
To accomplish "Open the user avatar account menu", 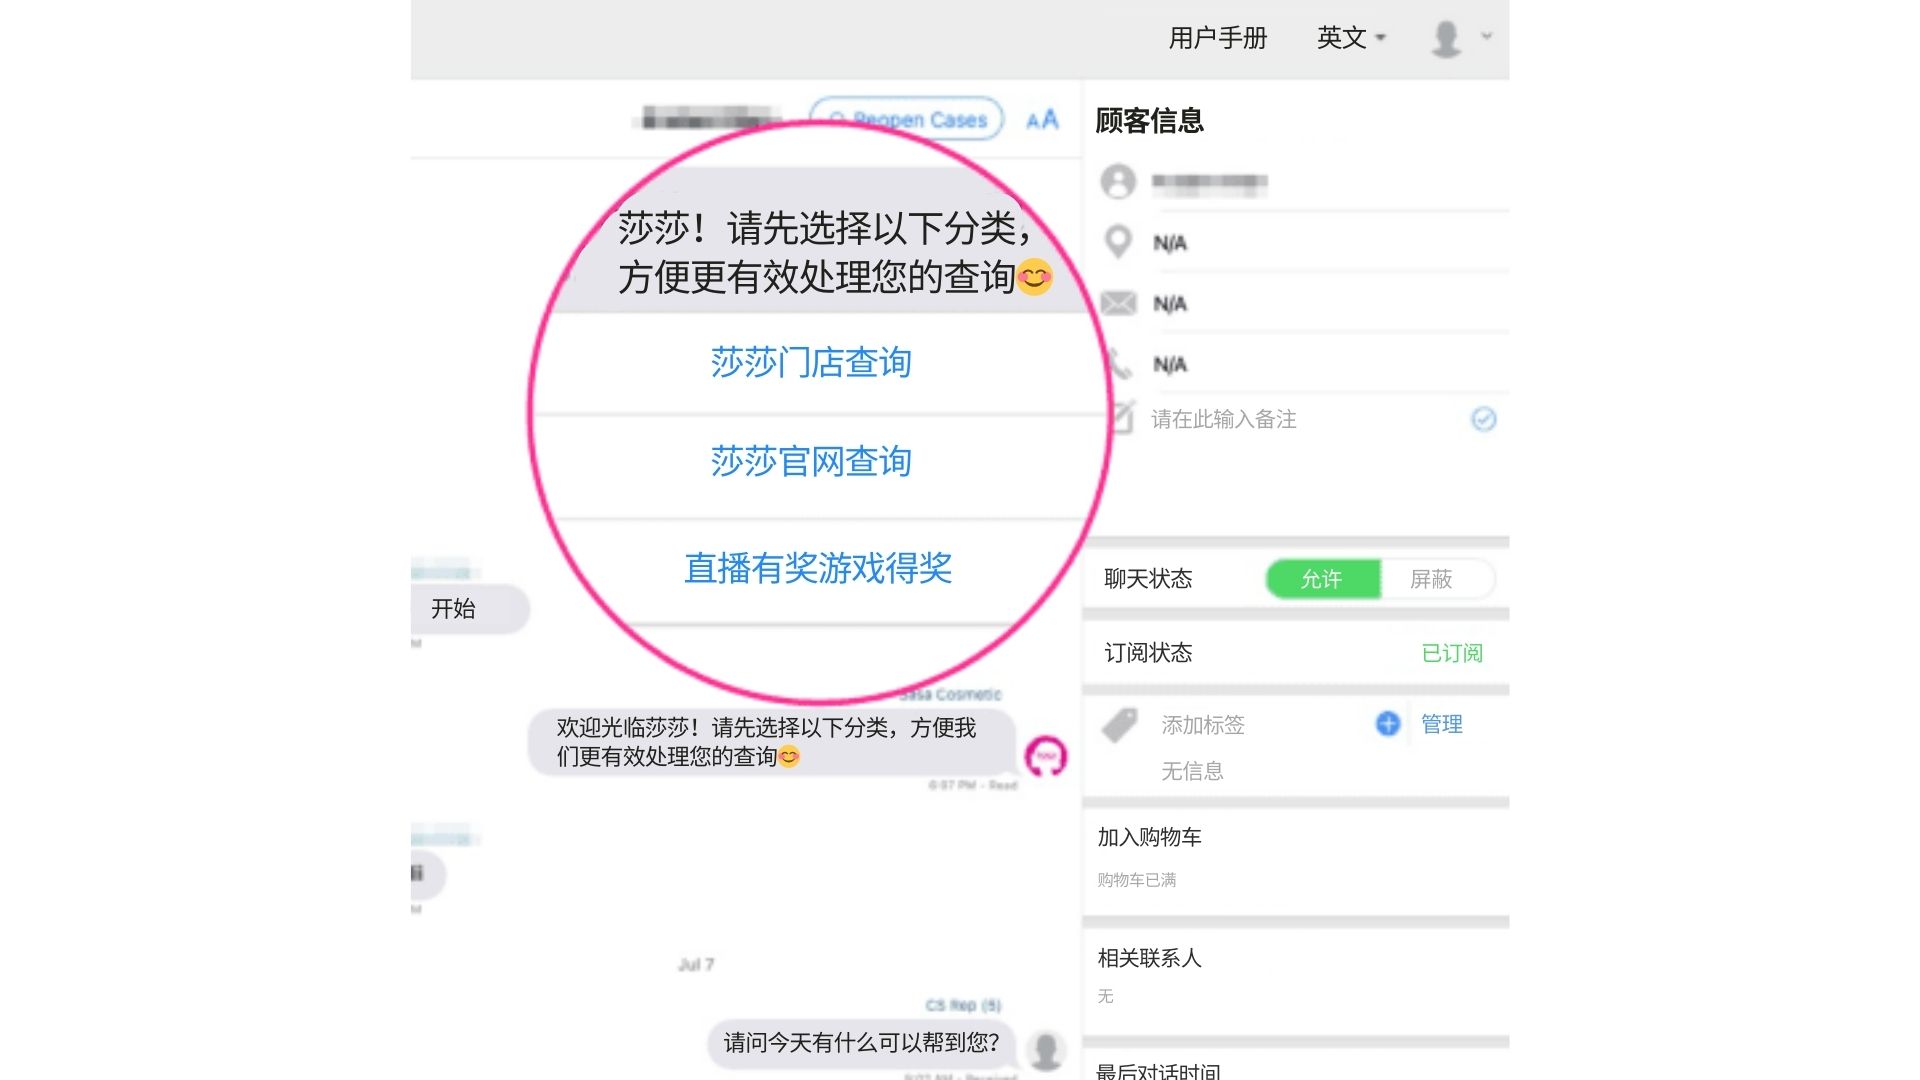I will pos(1460,38).
